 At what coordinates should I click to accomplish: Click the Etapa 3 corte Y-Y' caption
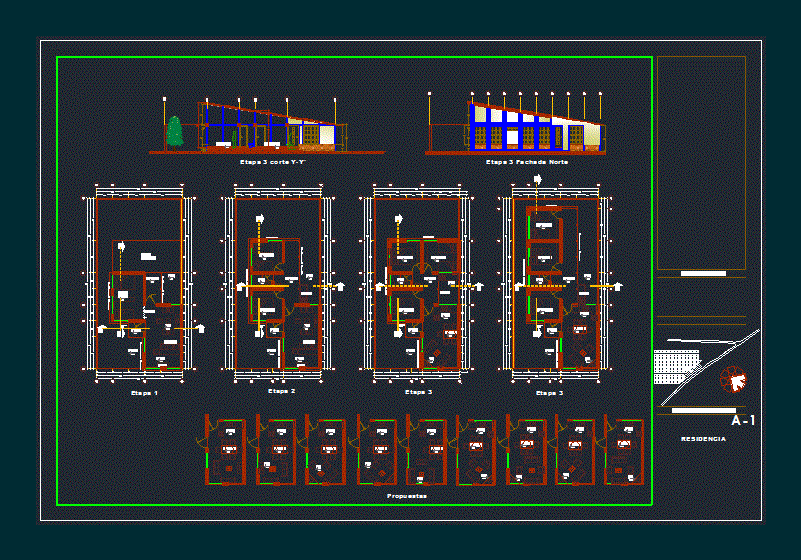[x=272, y=162]
